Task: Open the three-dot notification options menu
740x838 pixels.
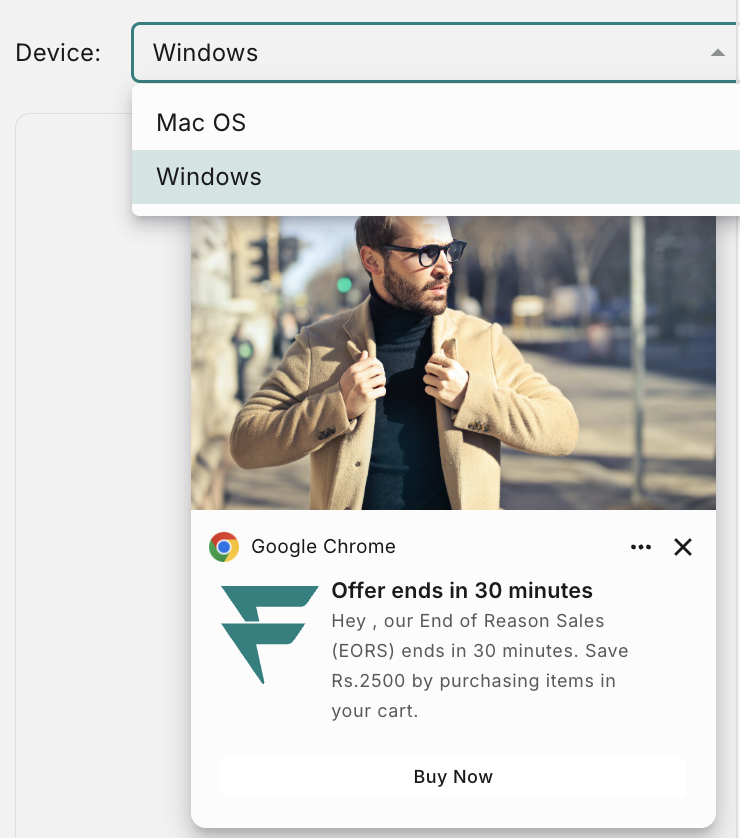Action: 641,547
